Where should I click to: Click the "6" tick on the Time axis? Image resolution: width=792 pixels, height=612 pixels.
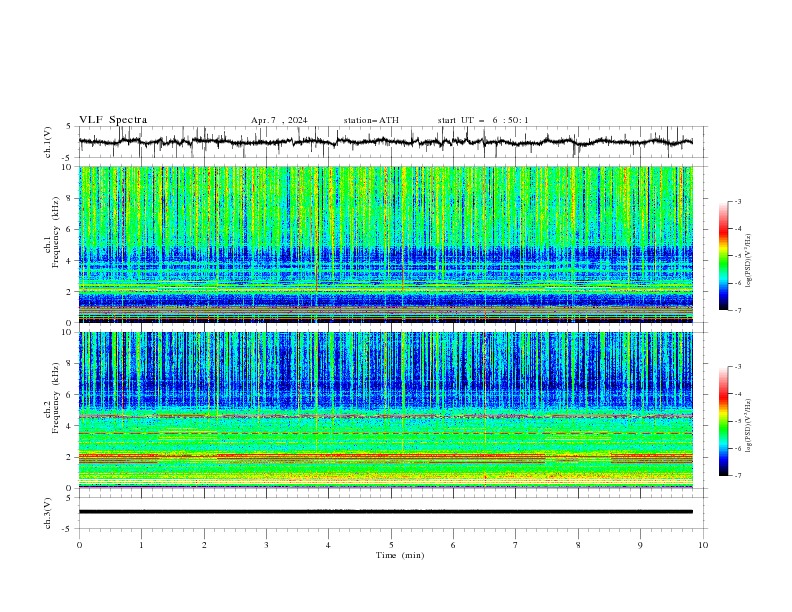pos(453,545)
